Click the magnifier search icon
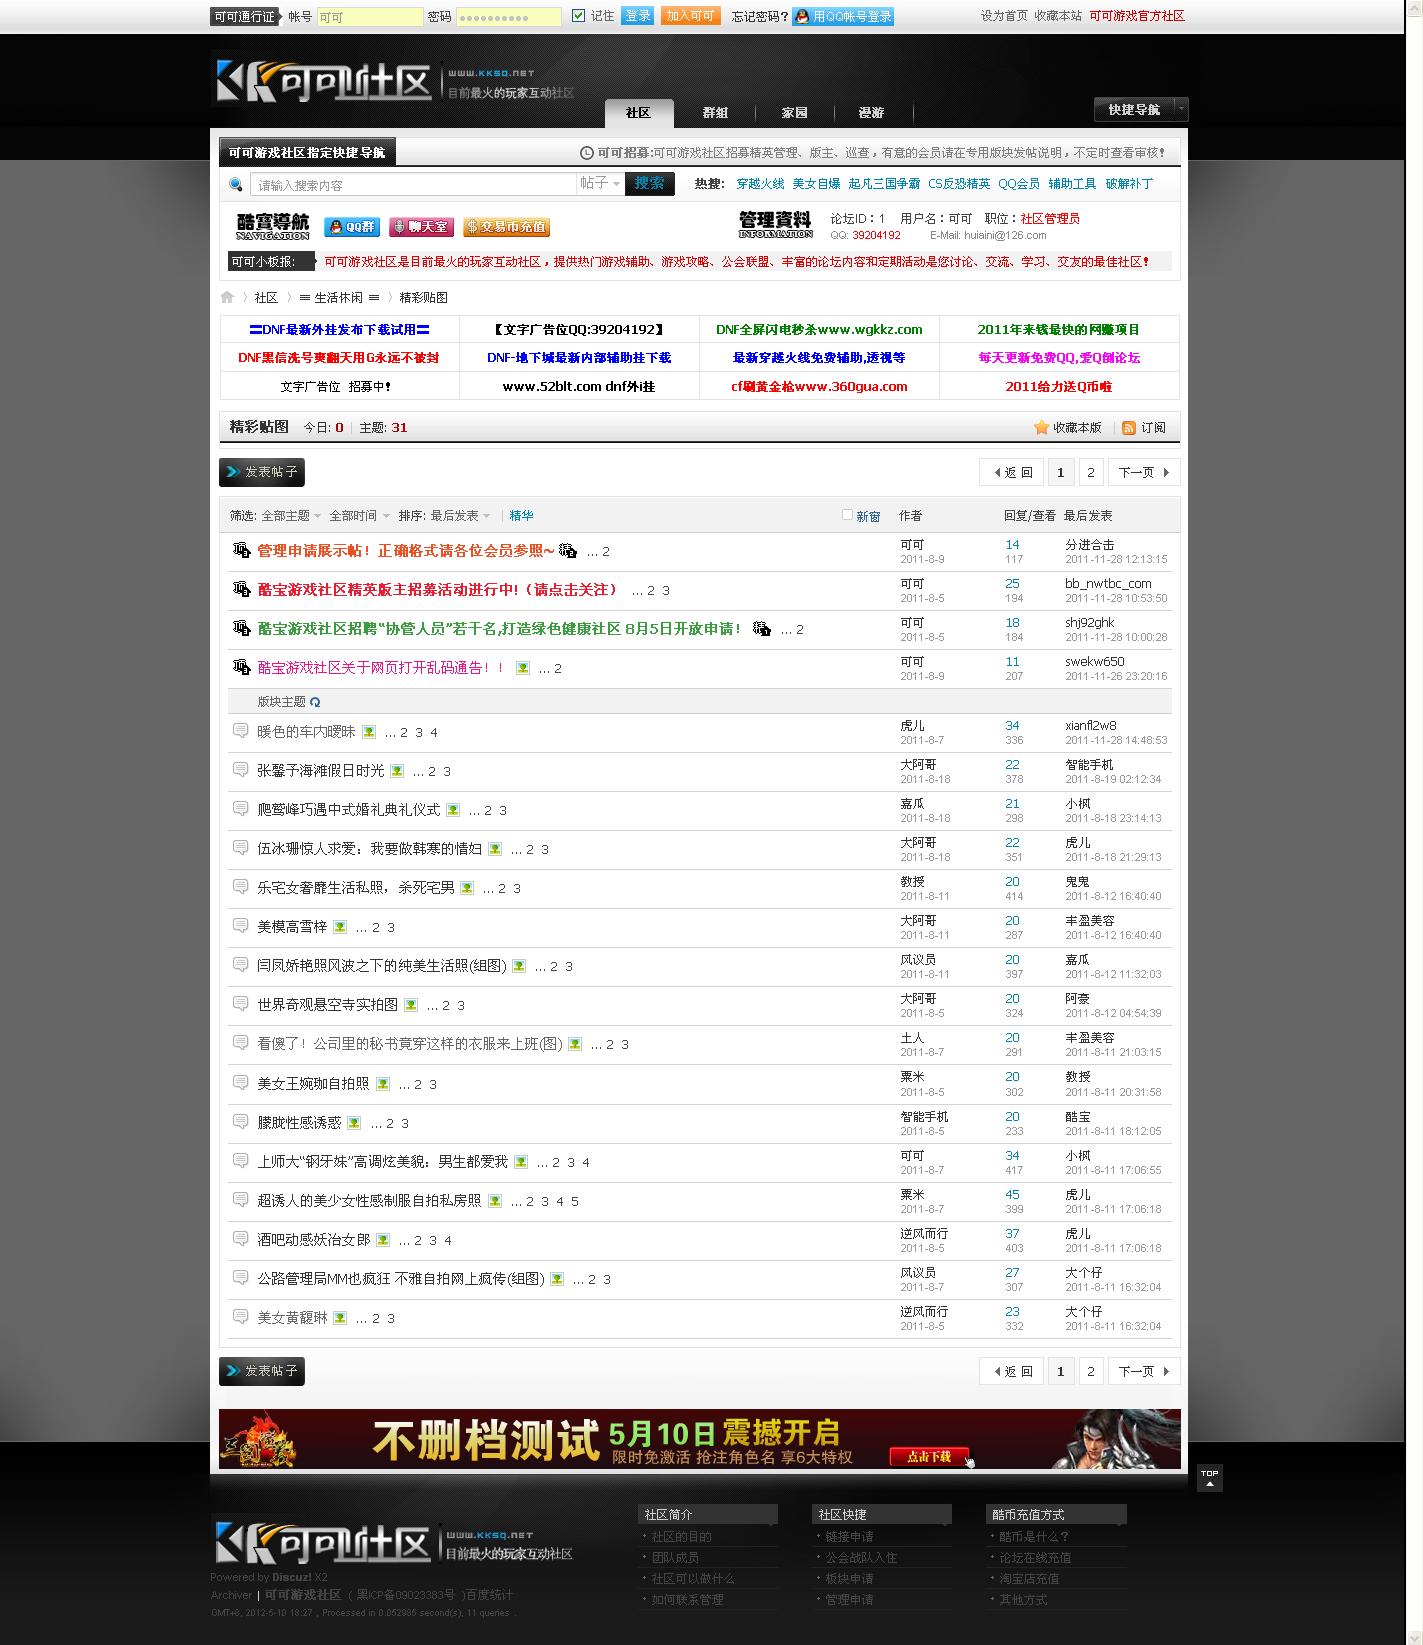The width and height of the screenshot is (1423, 1645). tap(236, 184)
